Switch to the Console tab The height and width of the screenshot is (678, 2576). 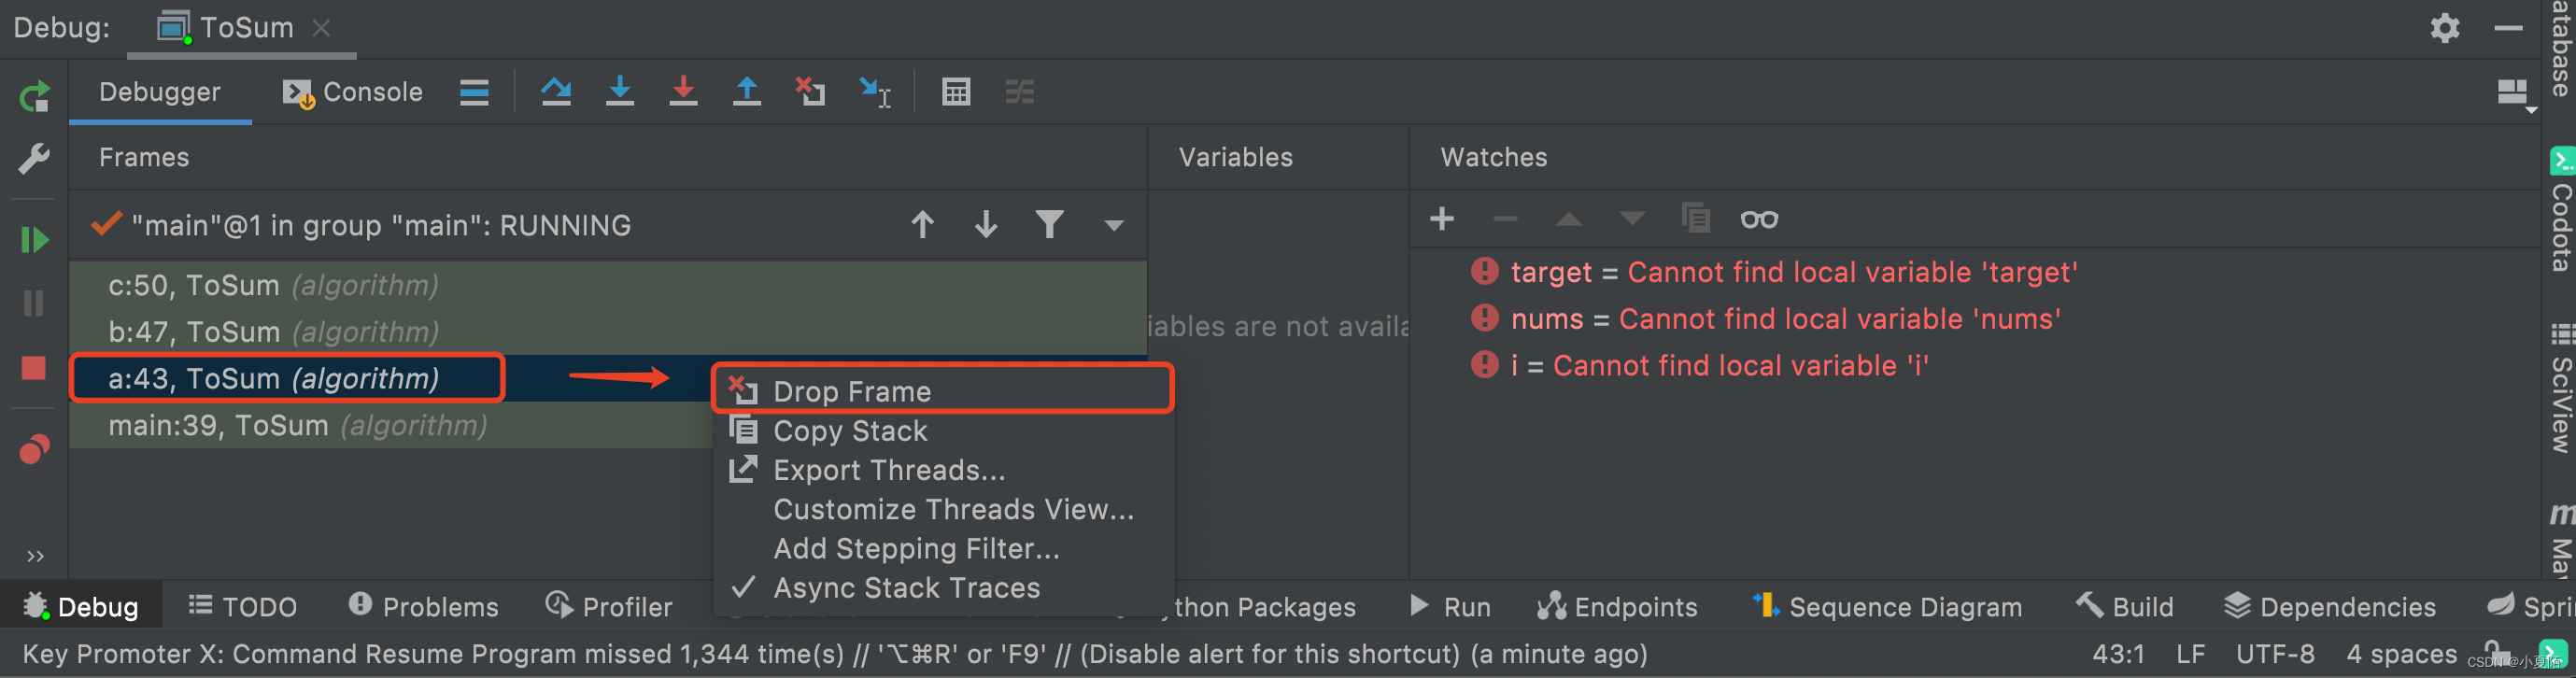click(353, 92)
